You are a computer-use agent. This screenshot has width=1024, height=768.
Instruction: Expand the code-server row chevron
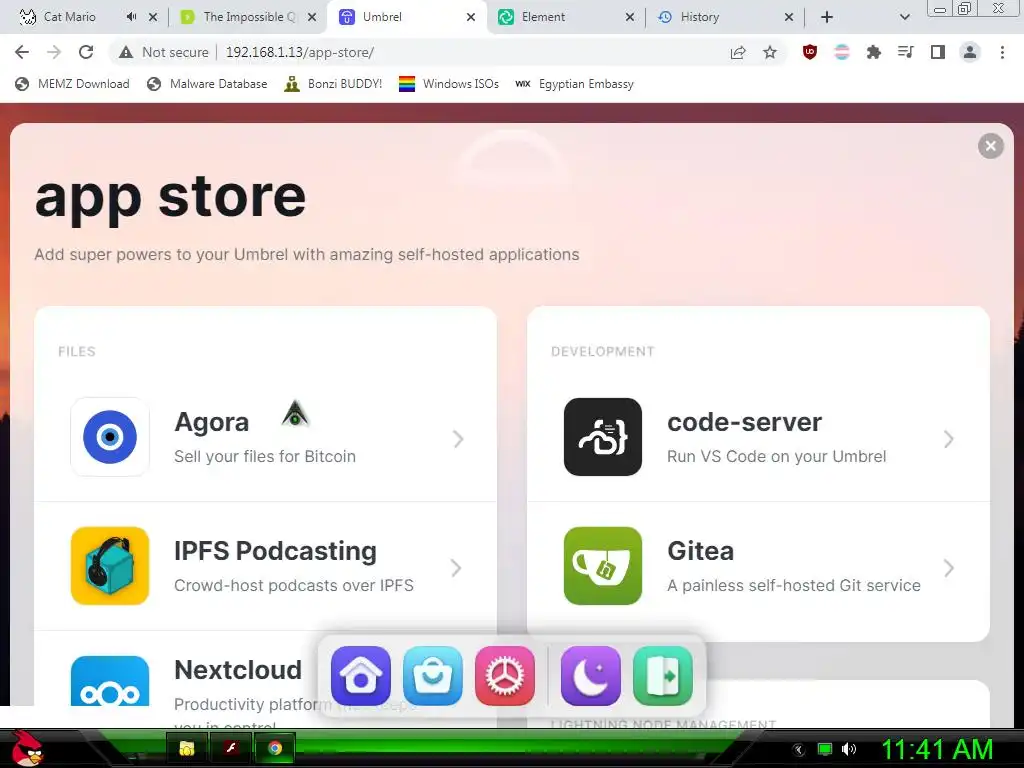click(x=949, y=439)
